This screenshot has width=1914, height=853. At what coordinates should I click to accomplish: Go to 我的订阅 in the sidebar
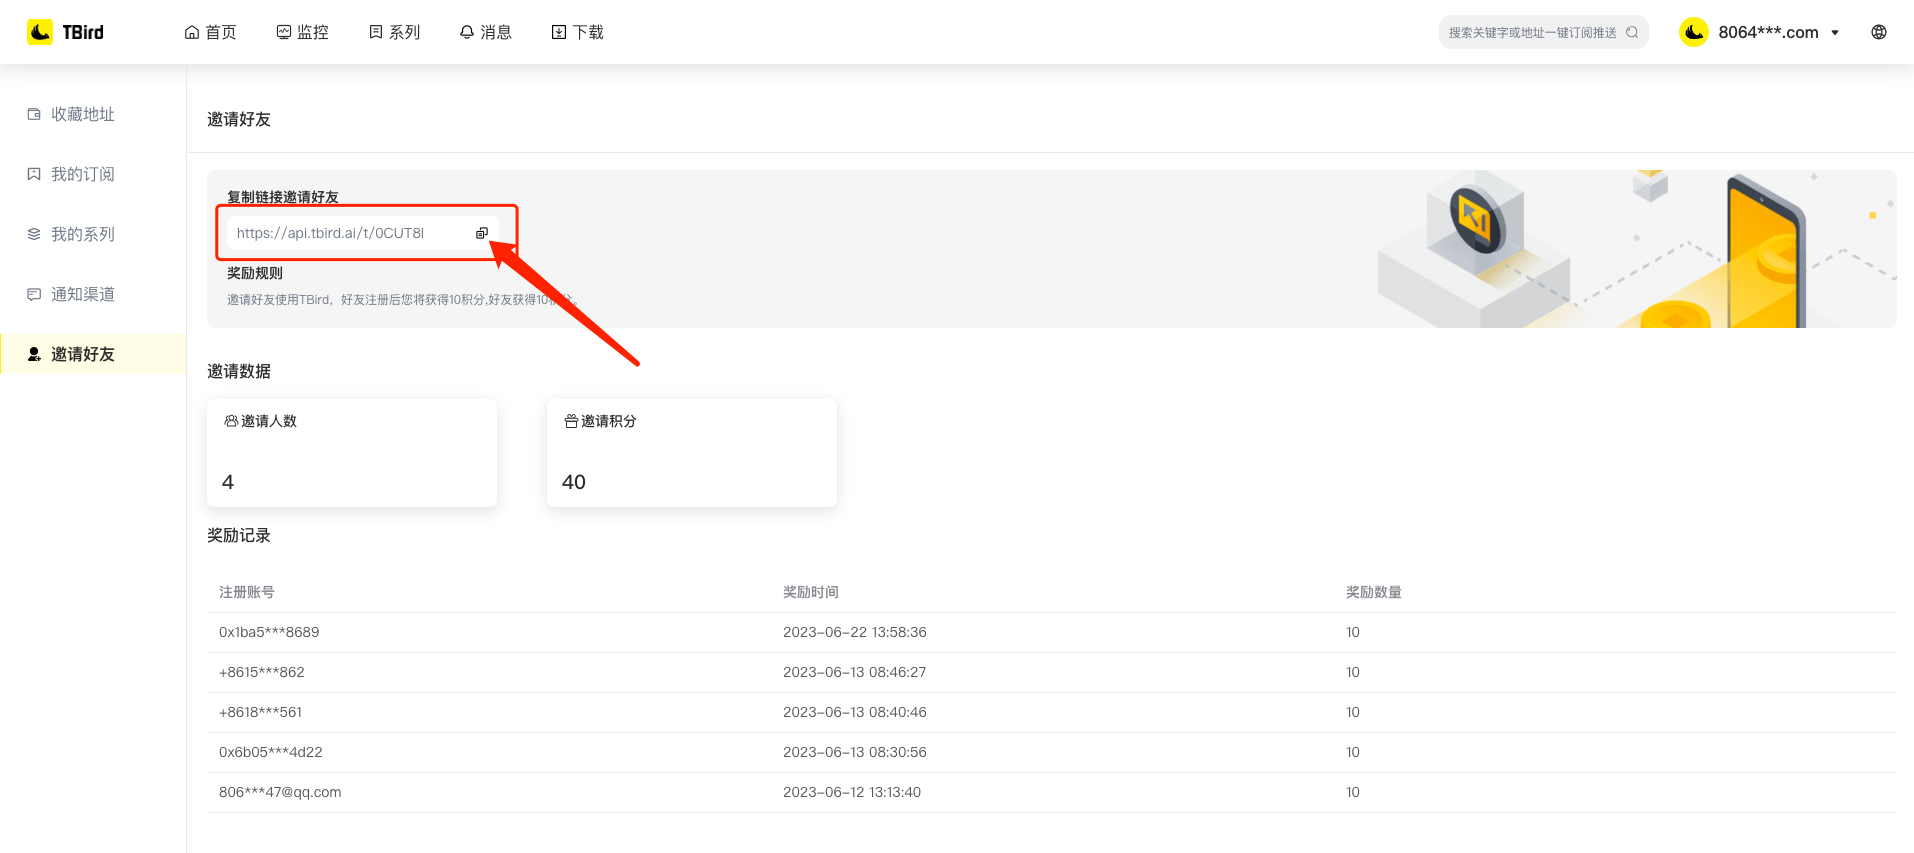(82, 174)
